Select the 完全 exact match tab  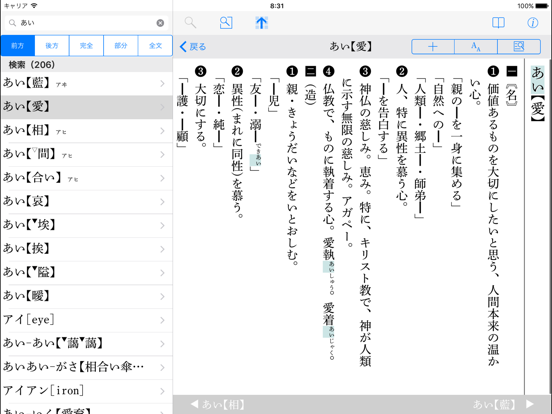[86, 45]
